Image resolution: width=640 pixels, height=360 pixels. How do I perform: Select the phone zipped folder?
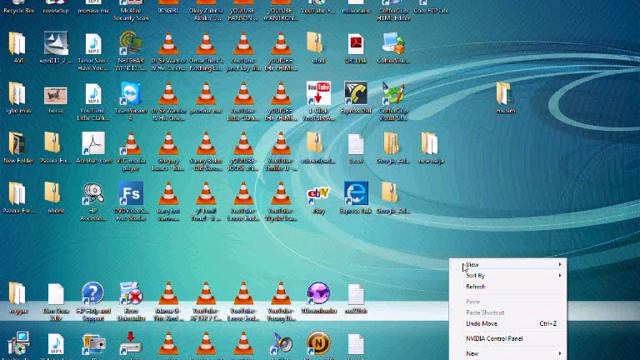53,193
